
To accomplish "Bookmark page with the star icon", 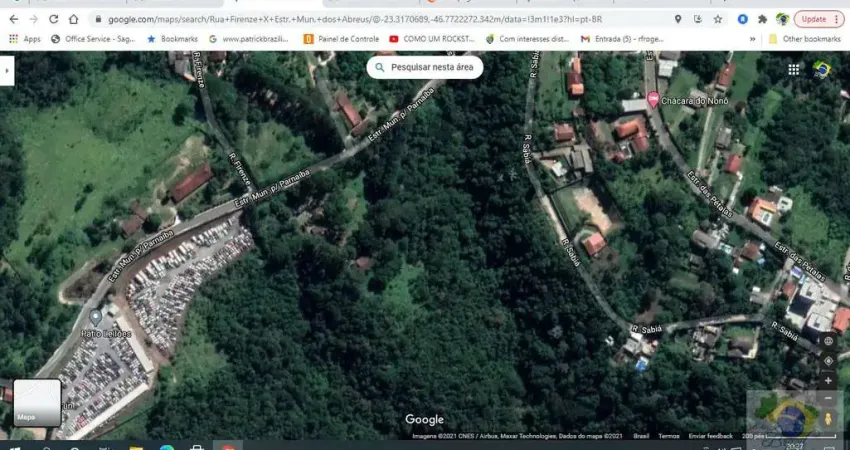I will 718,19.
